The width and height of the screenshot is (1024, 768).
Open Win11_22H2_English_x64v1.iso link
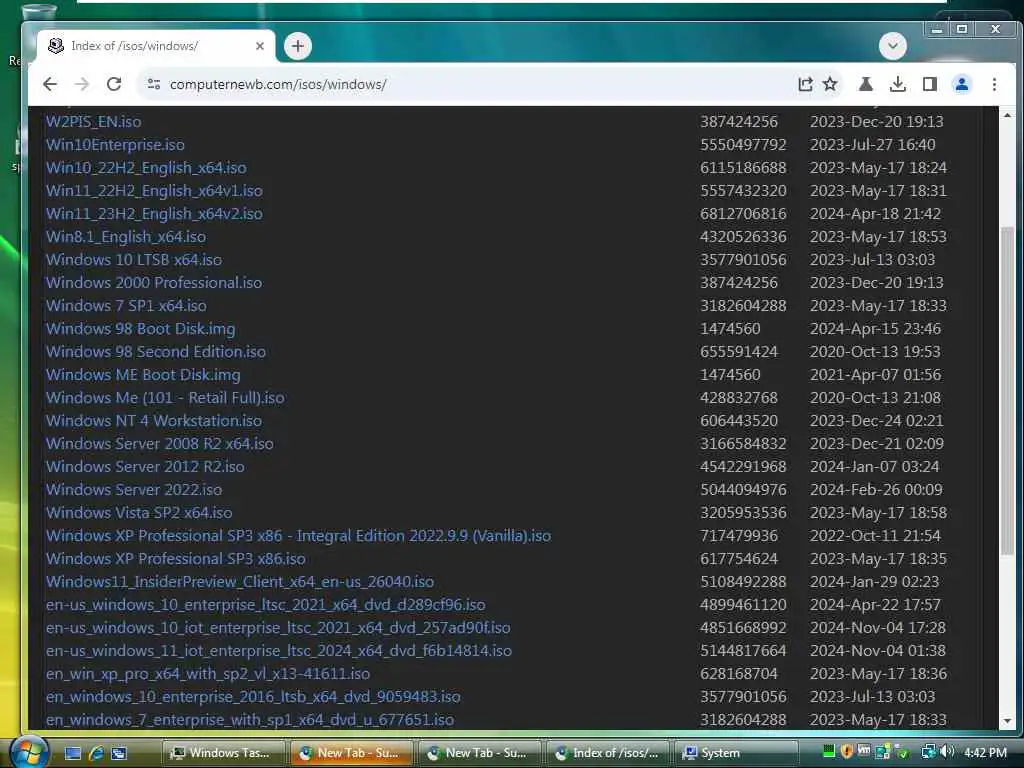tap(154, 191)
